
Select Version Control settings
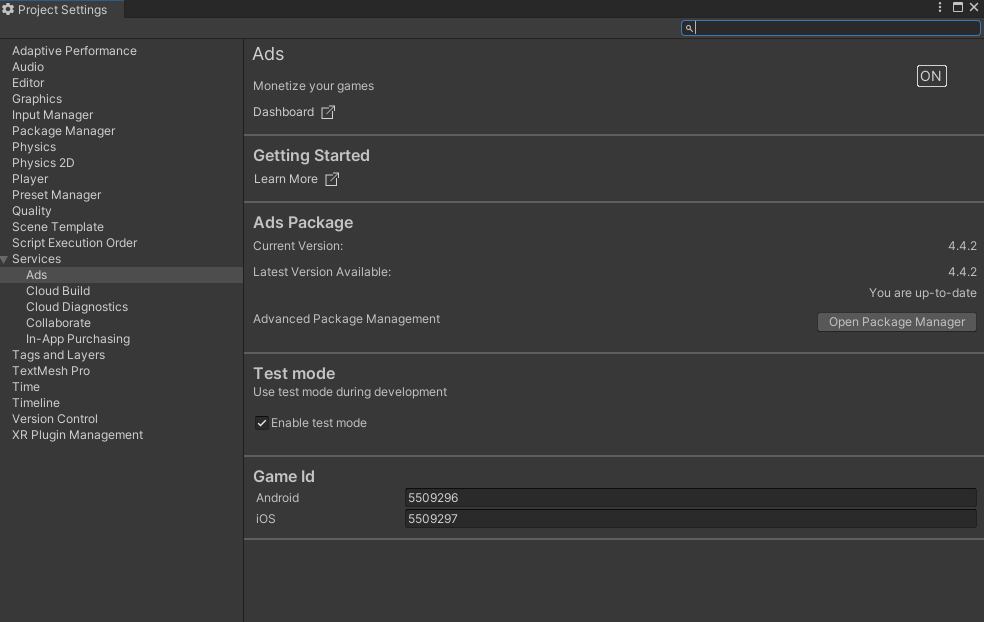point(55,419)
